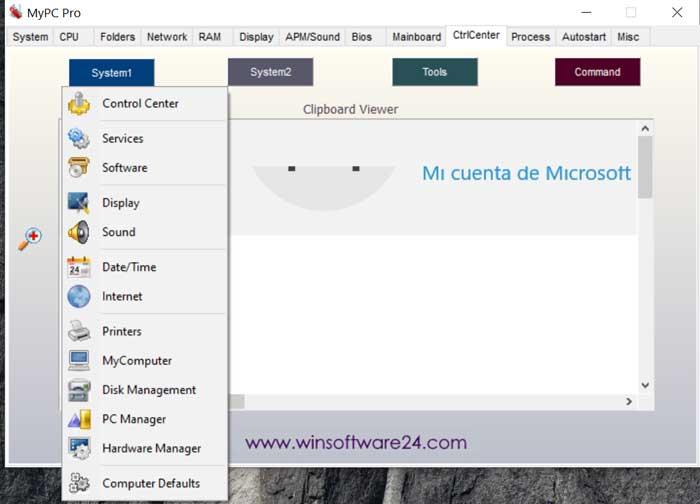Close the MyPC Pro window

pos(677,12)
